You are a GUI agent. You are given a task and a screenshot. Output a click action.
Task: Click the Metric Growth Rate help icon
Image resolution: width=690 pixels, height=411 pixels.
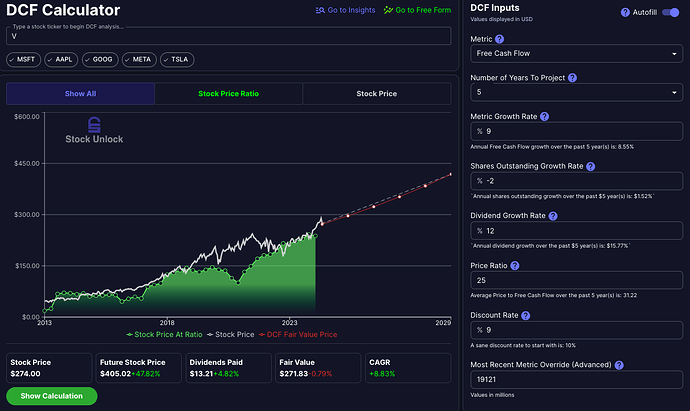coord(544,117)
